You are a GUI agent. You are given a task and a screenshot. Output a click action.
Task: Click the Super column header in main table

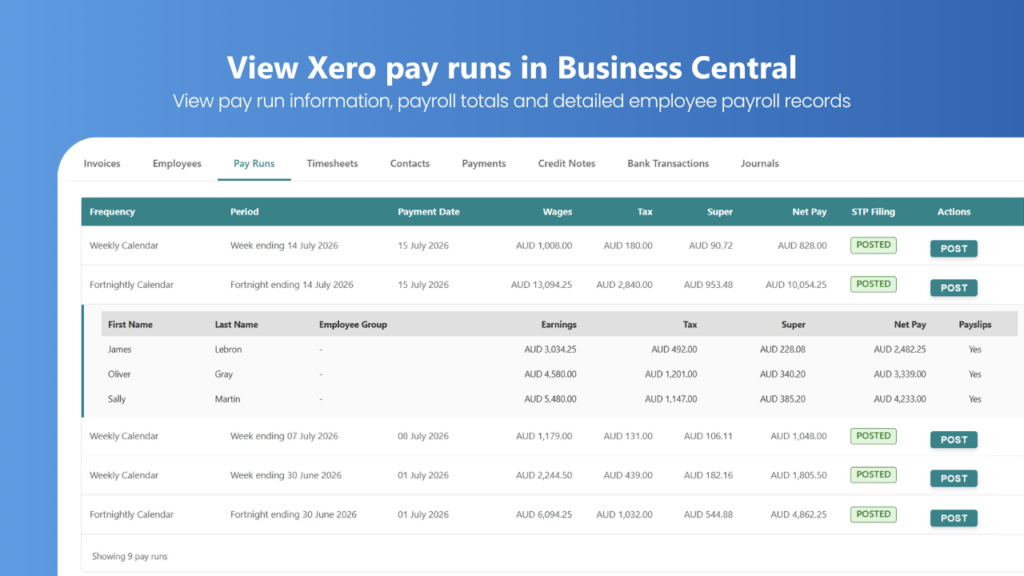pos(720,212)
